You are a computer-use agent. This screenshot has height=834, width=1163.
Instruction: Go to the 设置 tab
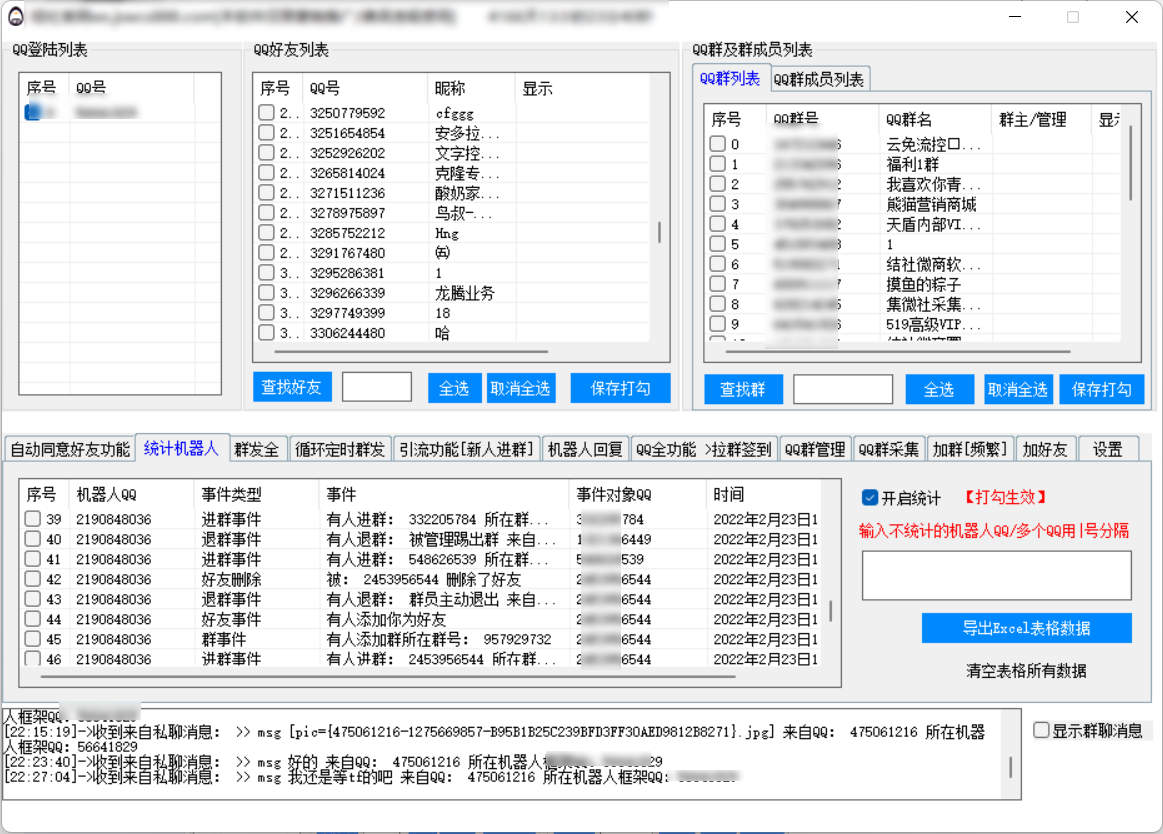[x=1107, y=450]
